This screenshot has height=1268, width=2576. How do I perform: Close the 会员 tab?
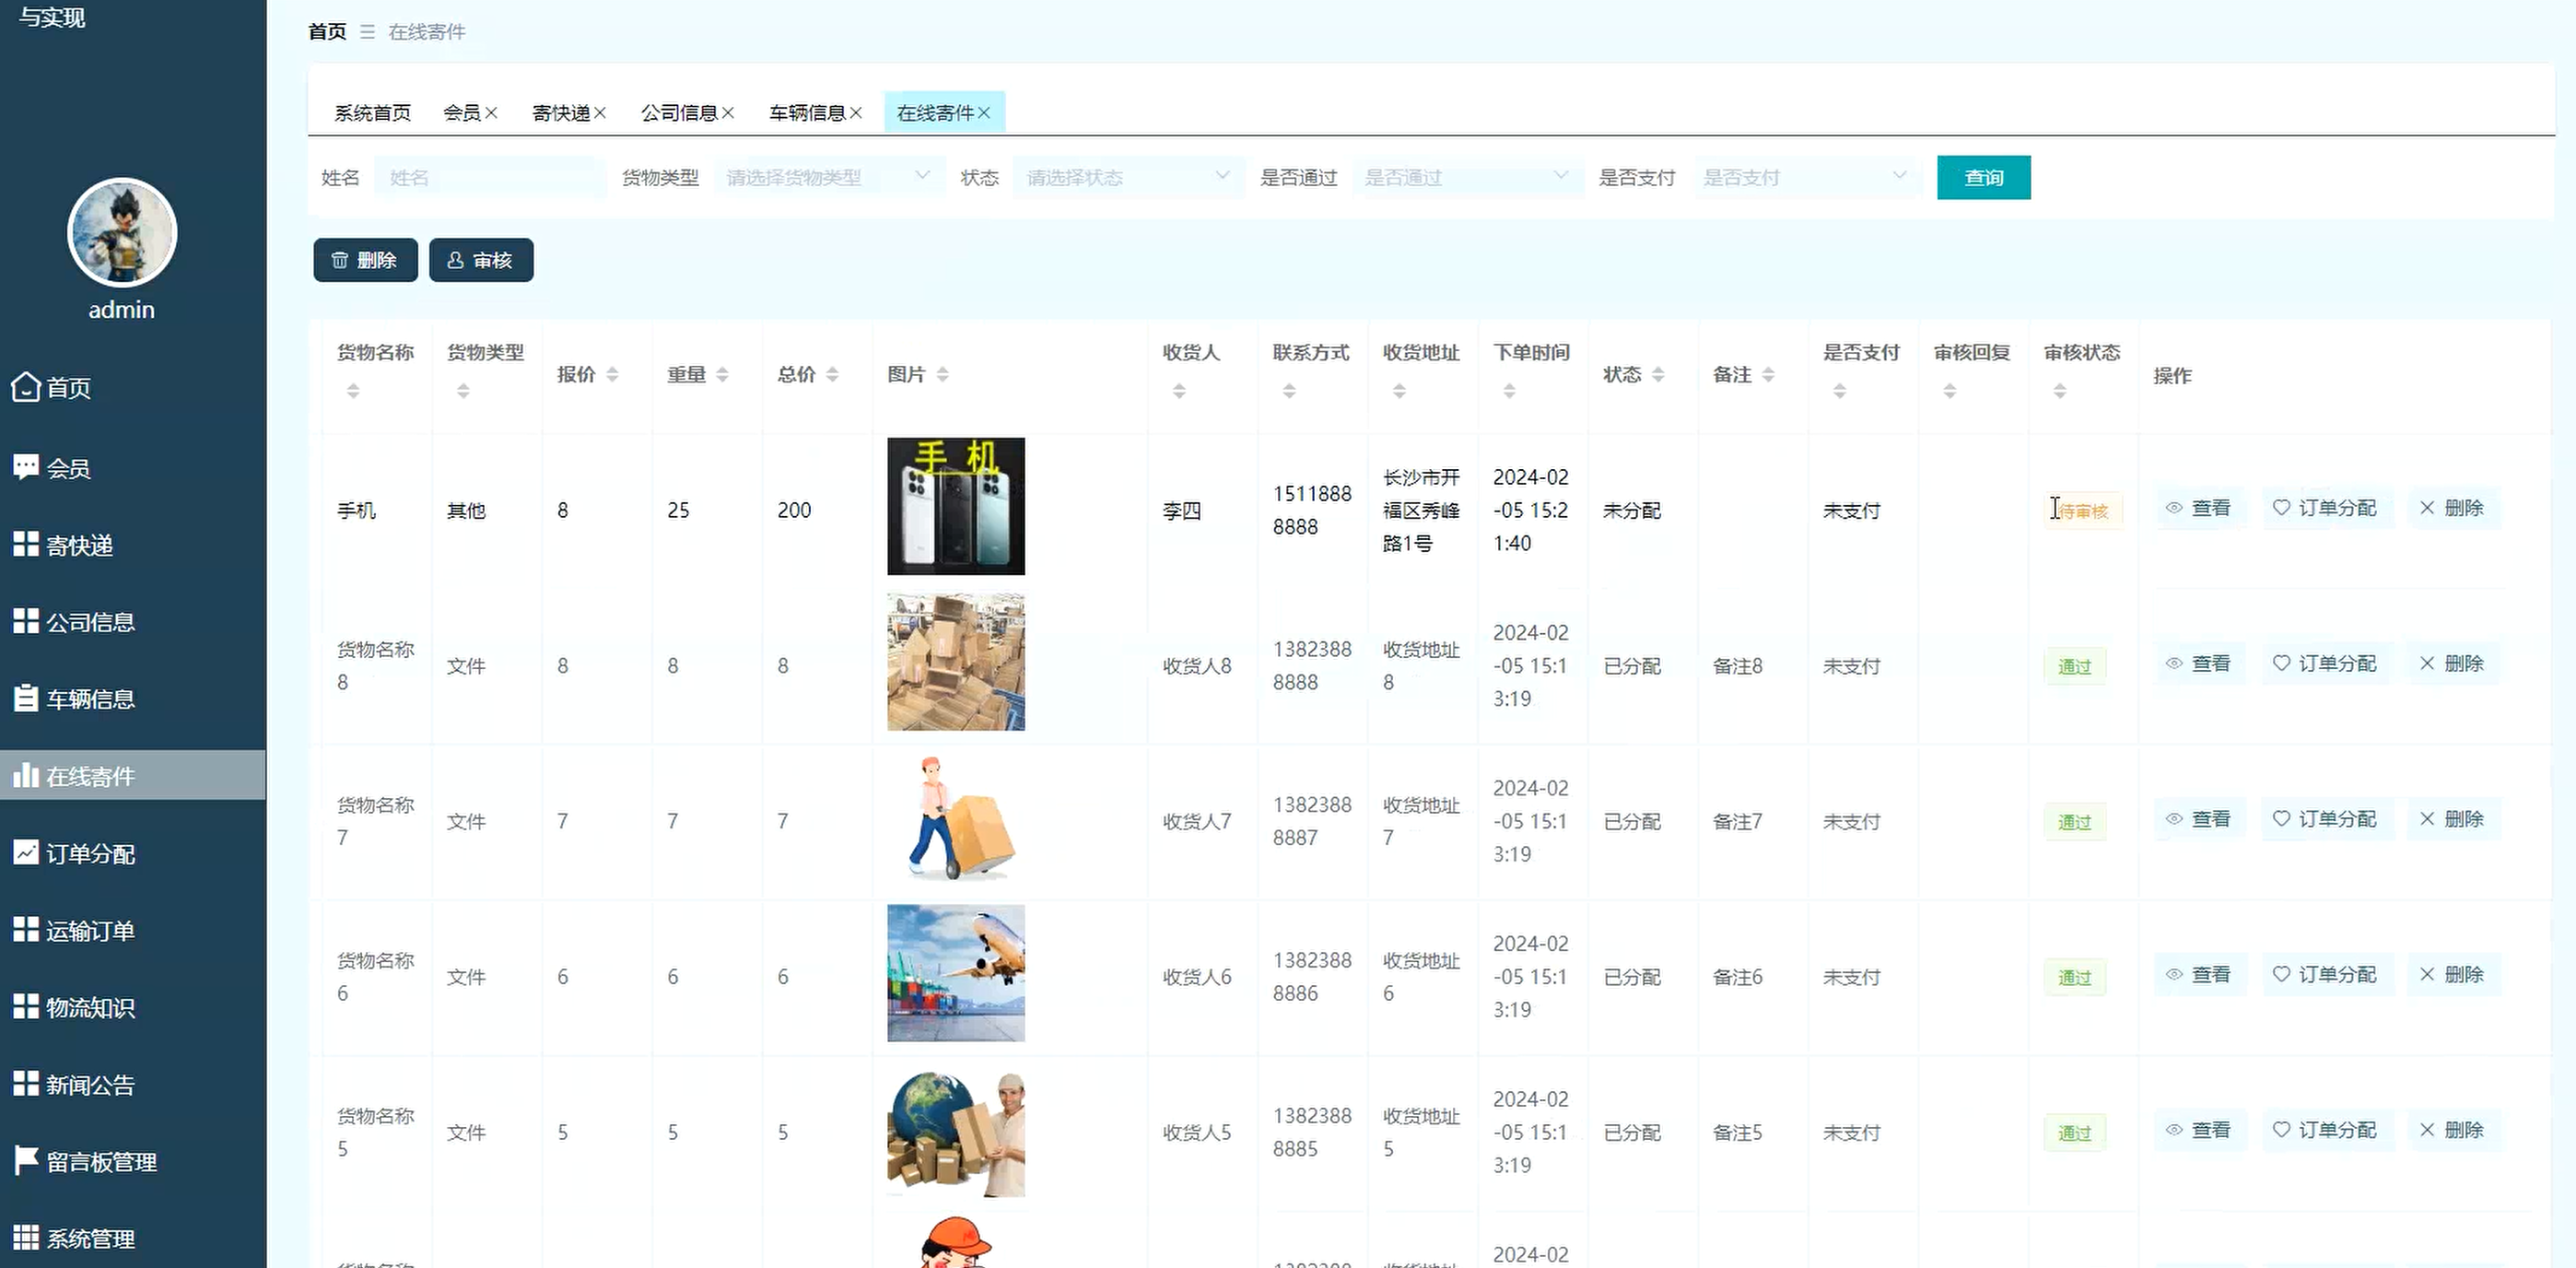491,113
